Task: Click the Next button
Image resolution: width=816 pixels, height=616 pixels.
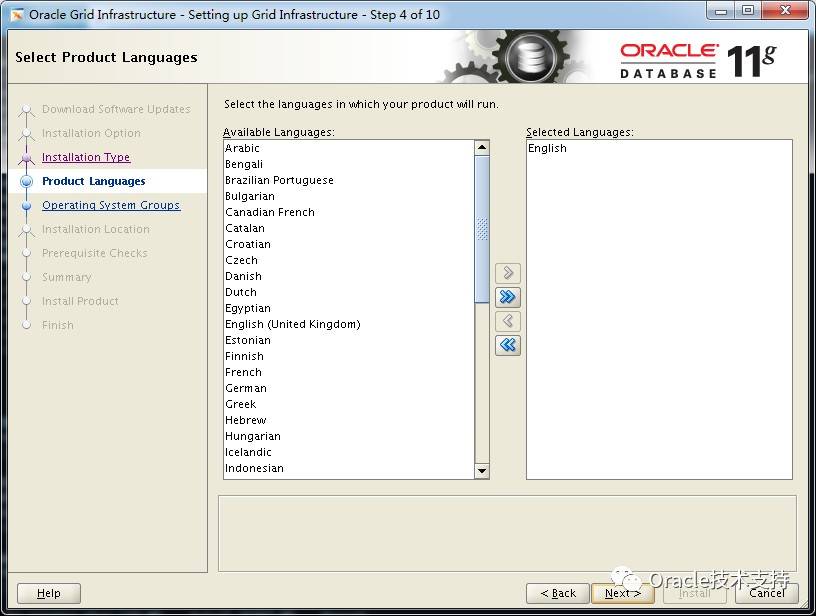Action: click(622, 593)
